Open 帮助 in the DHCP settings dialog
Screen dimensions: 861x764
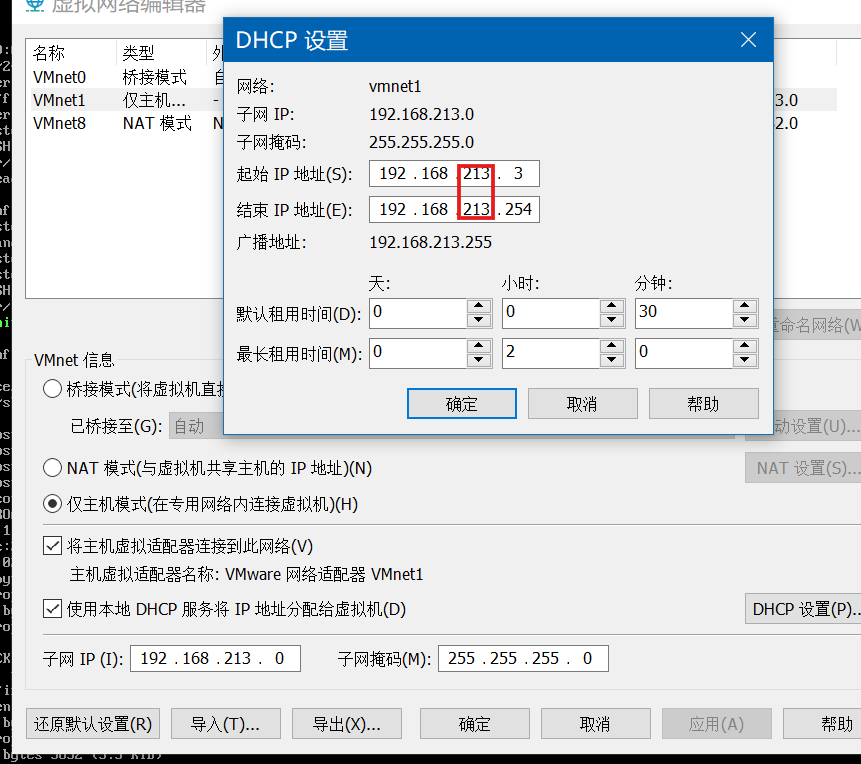click(703, 403)
